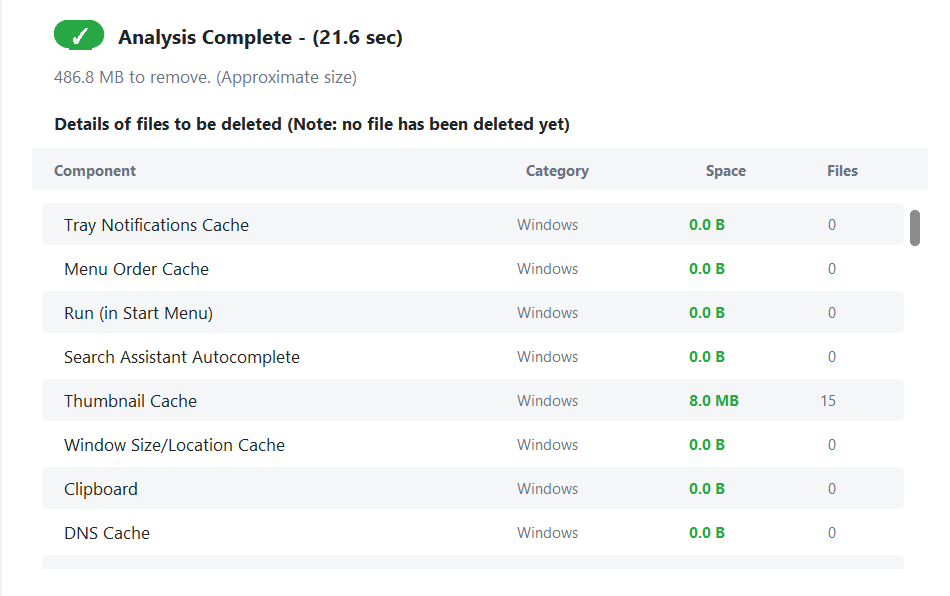This screenshot has width=950, height=596.
Task: Select the DNS Cache row
Action: 473,532
